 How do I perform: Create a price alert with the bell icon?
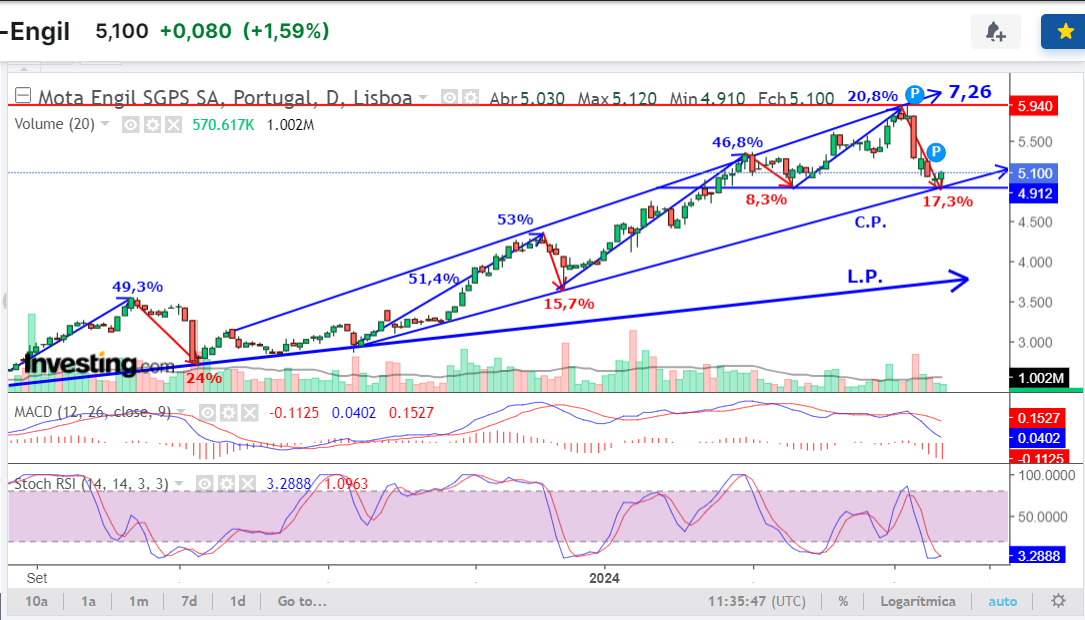(996, 32)
